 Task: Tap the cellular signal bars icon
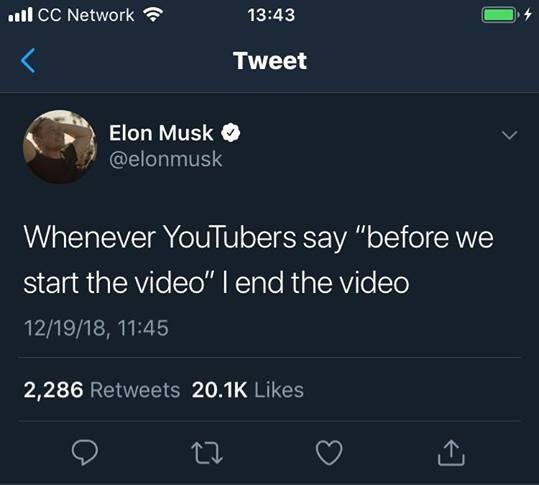(21, 15)
